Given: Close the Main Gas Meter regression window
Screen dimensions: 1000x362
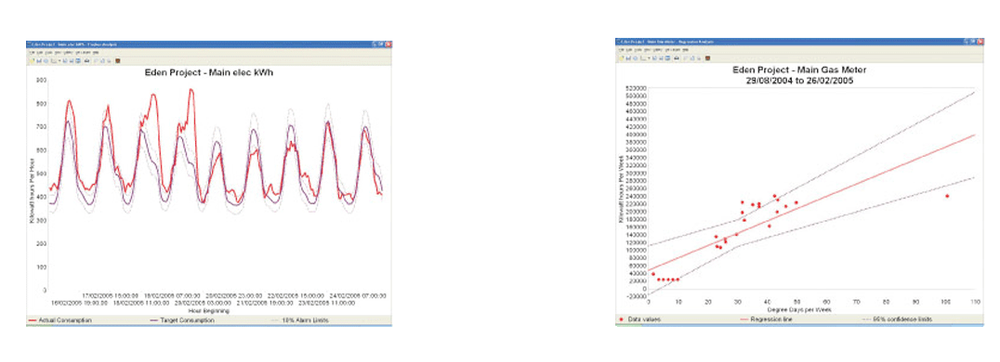Looking at the screenshot, I should click(x=980, y=41).
